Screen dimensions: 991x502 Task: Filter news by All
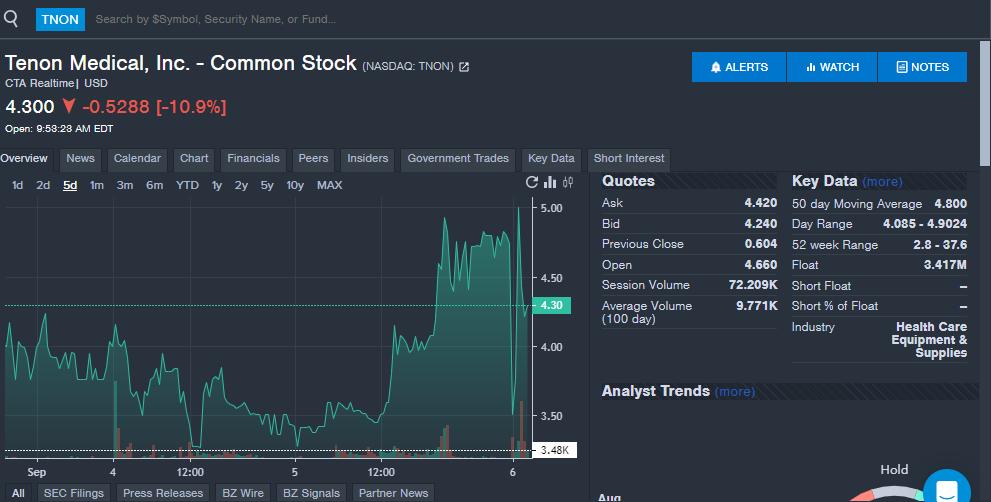coord(18,493)
